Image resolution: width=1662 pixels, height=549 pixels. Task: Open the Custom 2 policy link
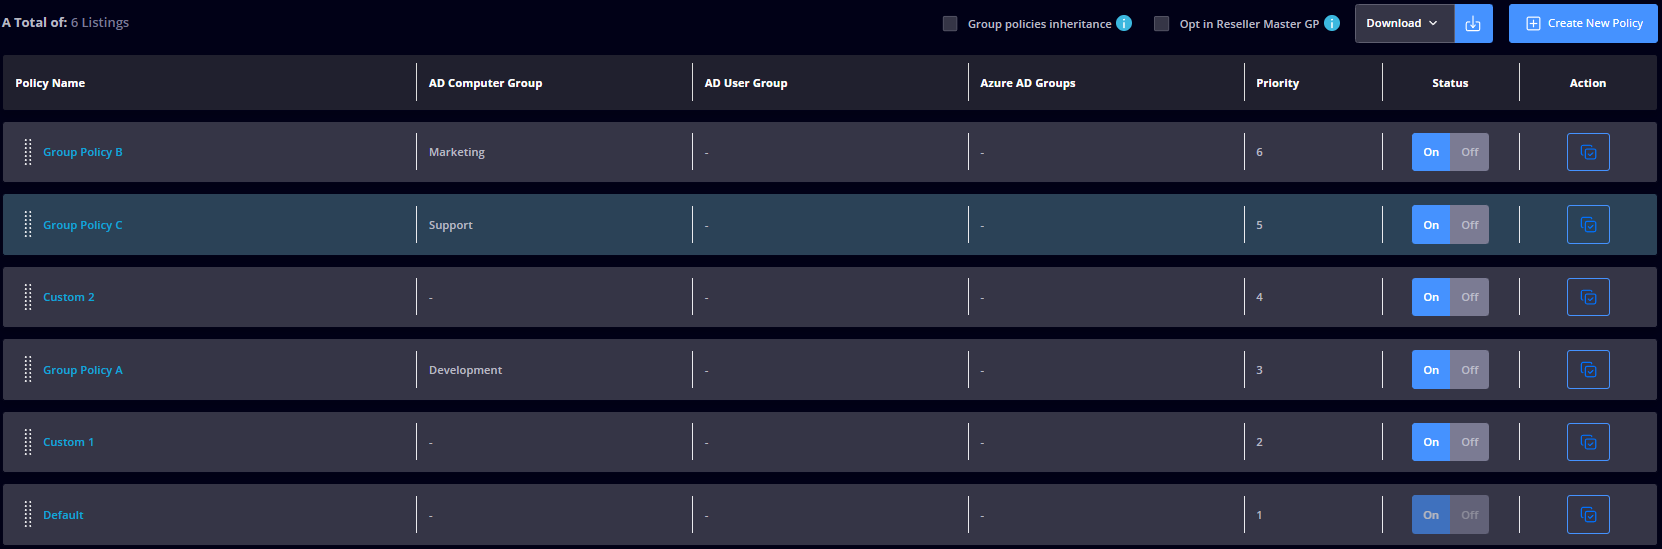click(x=69, y=297)
